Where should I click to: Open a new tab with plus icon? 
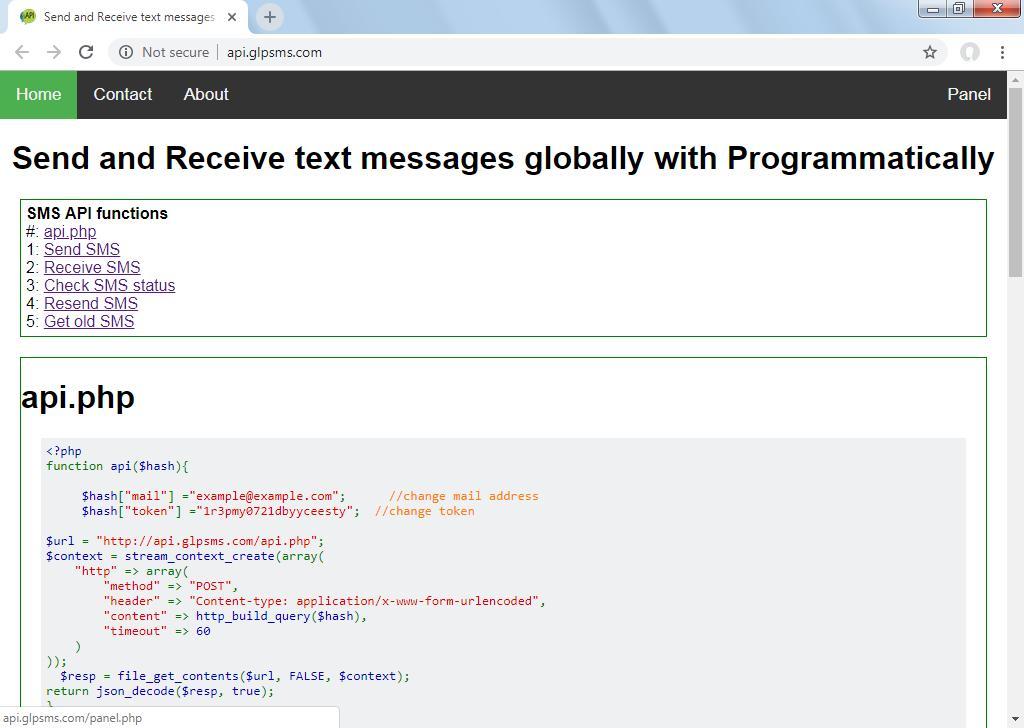coord(269,17)
